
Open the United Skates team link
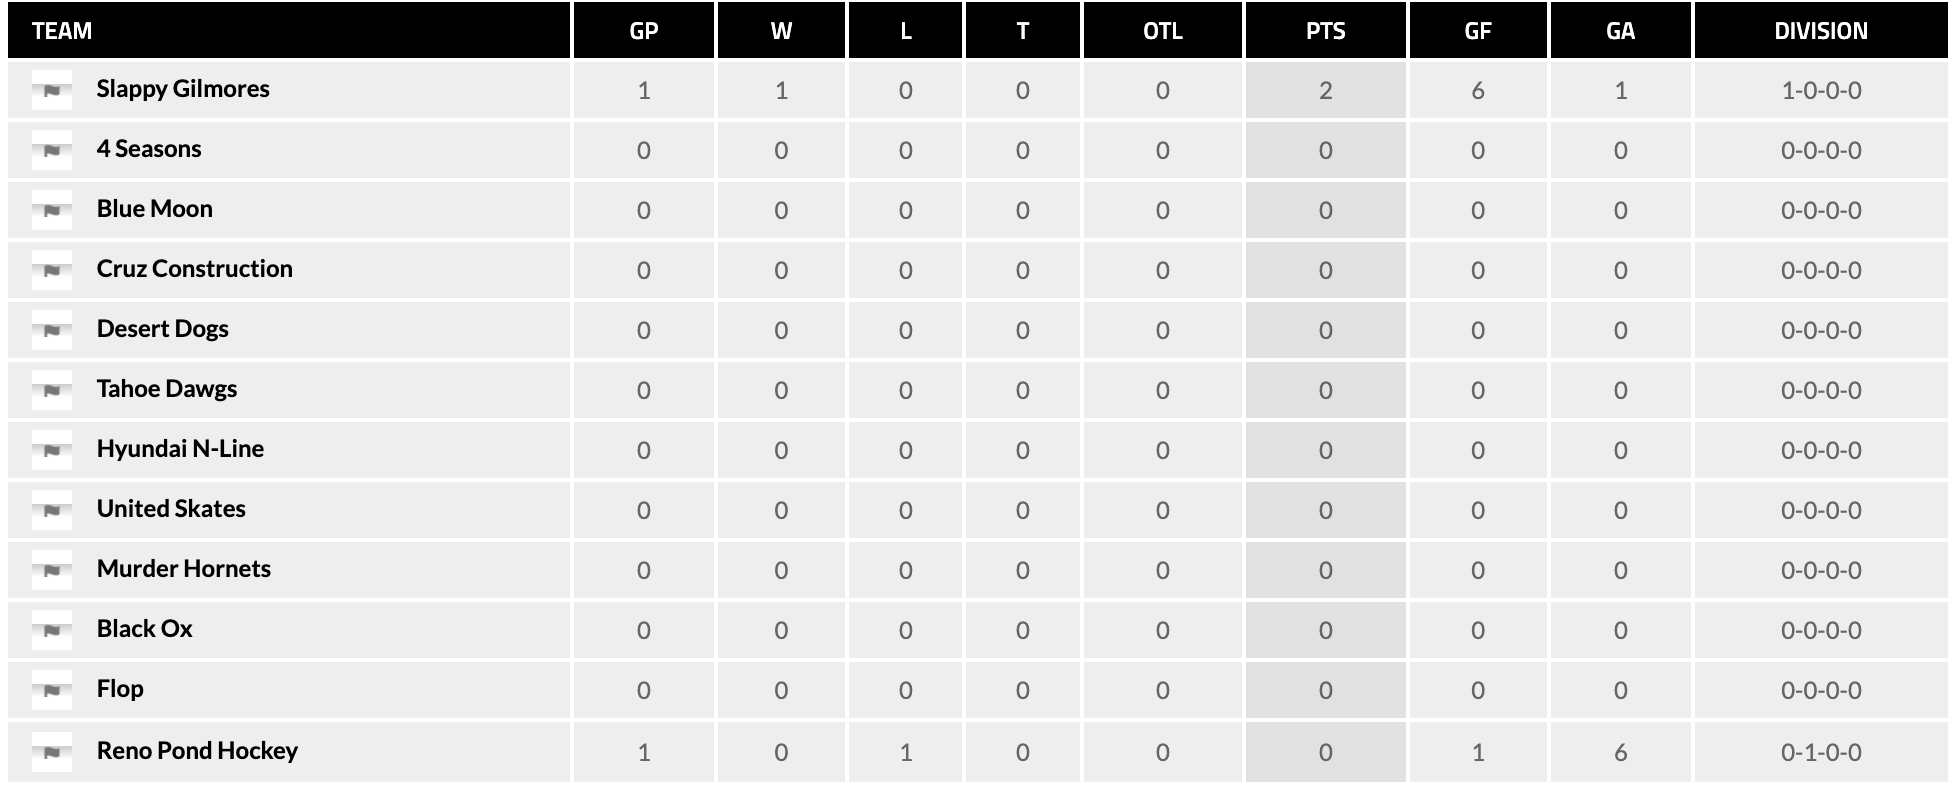(x=171, y=509)
